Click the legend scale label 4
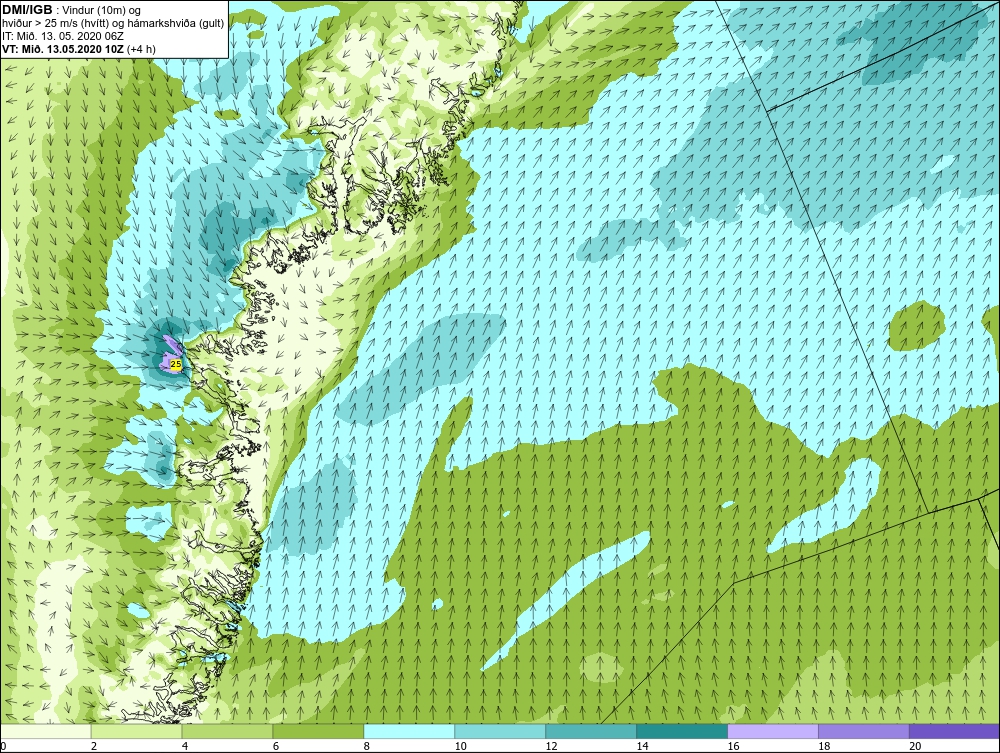The image size is (1000, 753). tap(185, 746)
